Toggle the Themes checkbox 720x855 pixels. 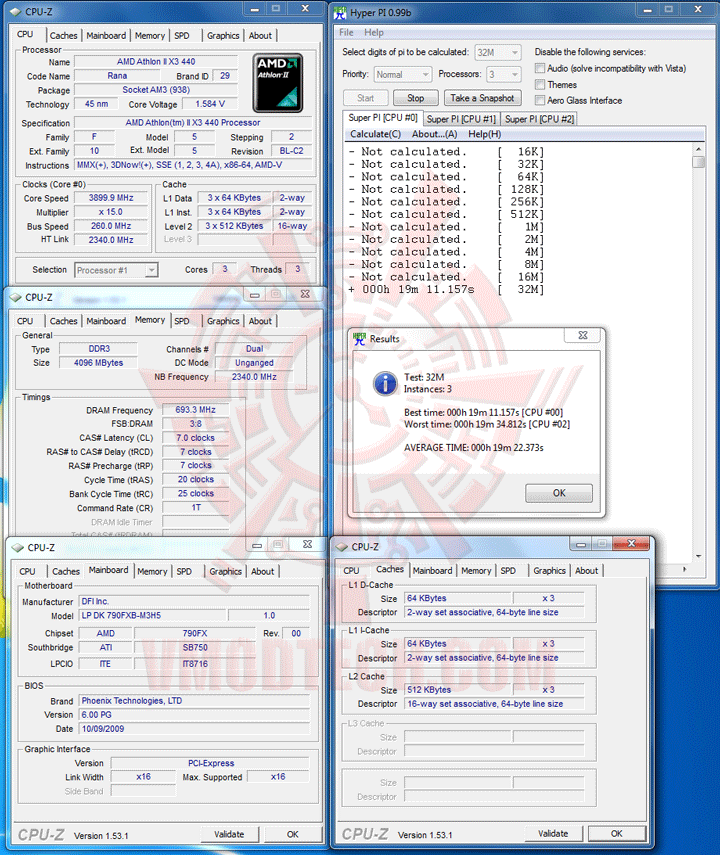click(x=540, y=85)
